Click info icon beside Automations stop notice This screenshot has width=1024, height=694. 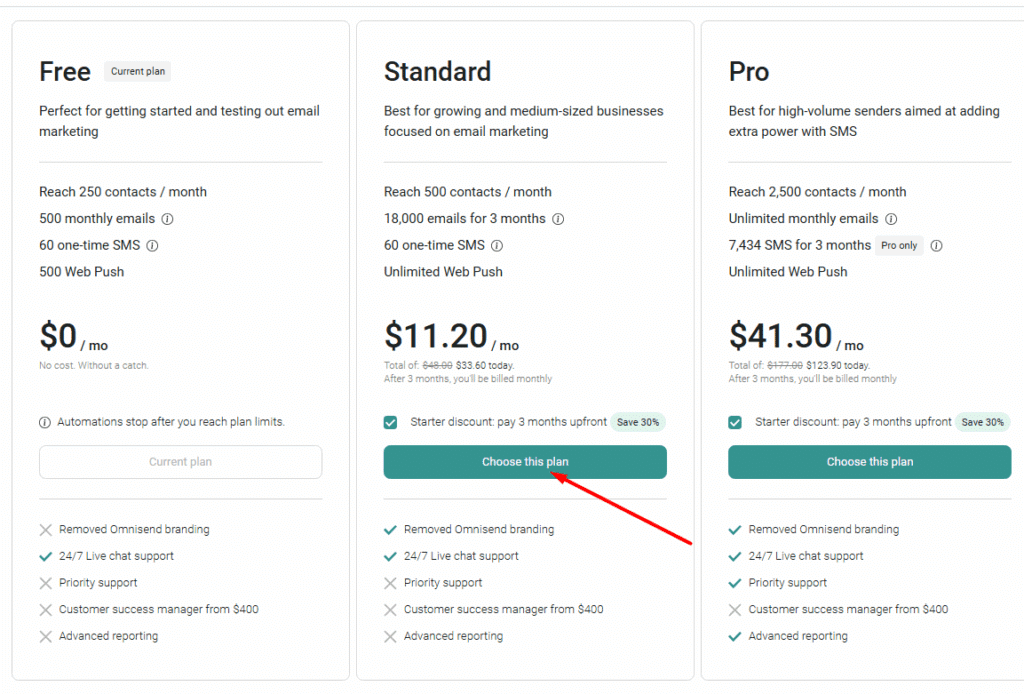point(44,422)
